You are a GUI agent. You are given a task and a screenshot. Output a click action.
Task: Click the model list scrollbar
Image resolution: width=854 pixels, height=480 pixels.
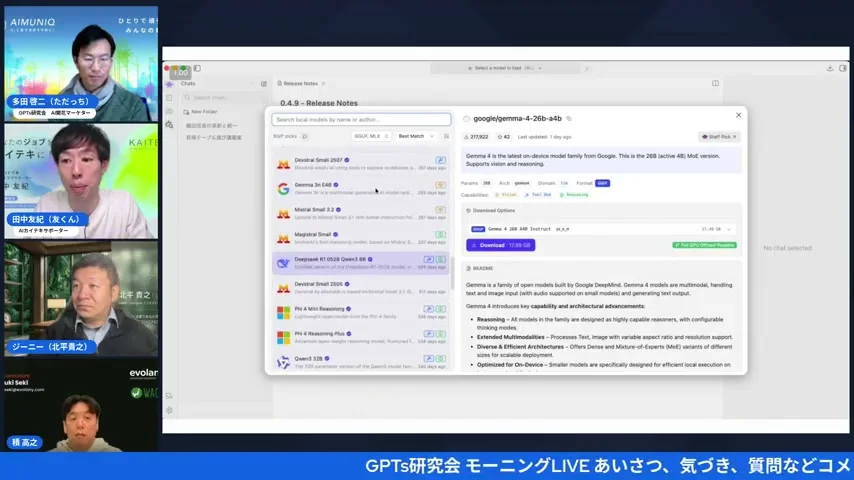pyautogui.click(x=452, y=272)
